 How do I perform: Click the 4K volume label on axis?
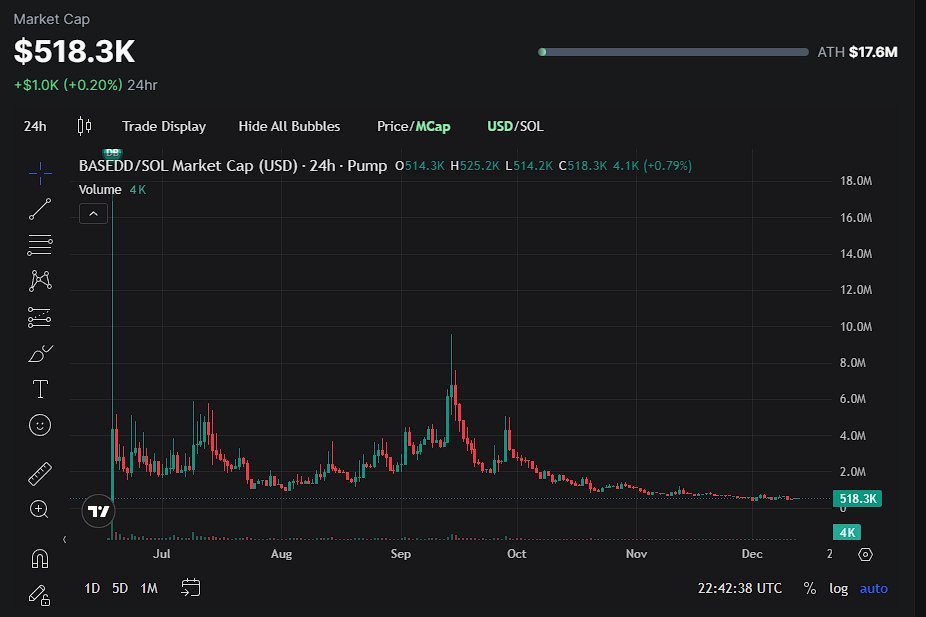coord(847,533)
